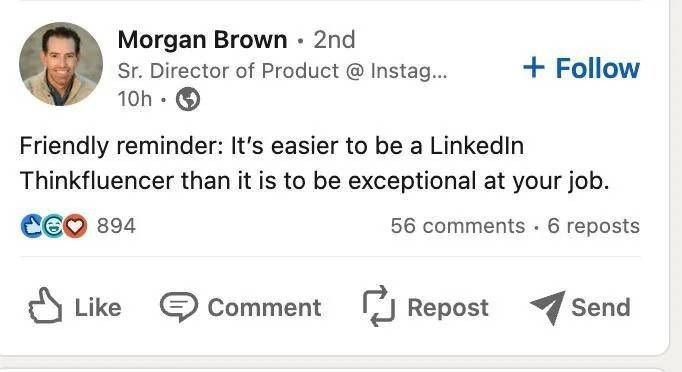Click the Sr. Director of Product headline
Viewport: 682px width, 372px height.
pos(282,71)
